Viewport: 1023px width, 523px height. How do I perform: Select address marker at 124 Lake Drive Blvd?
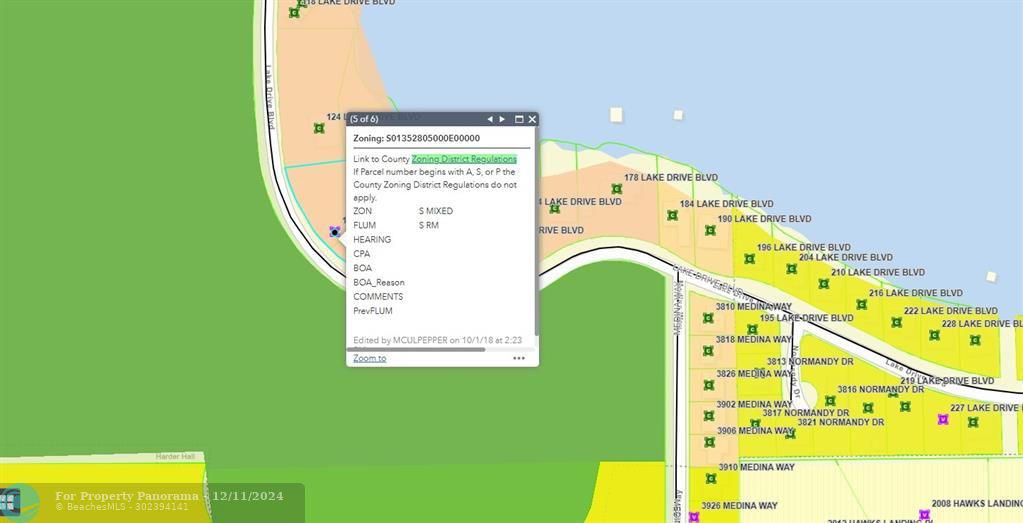coord(319,128)
